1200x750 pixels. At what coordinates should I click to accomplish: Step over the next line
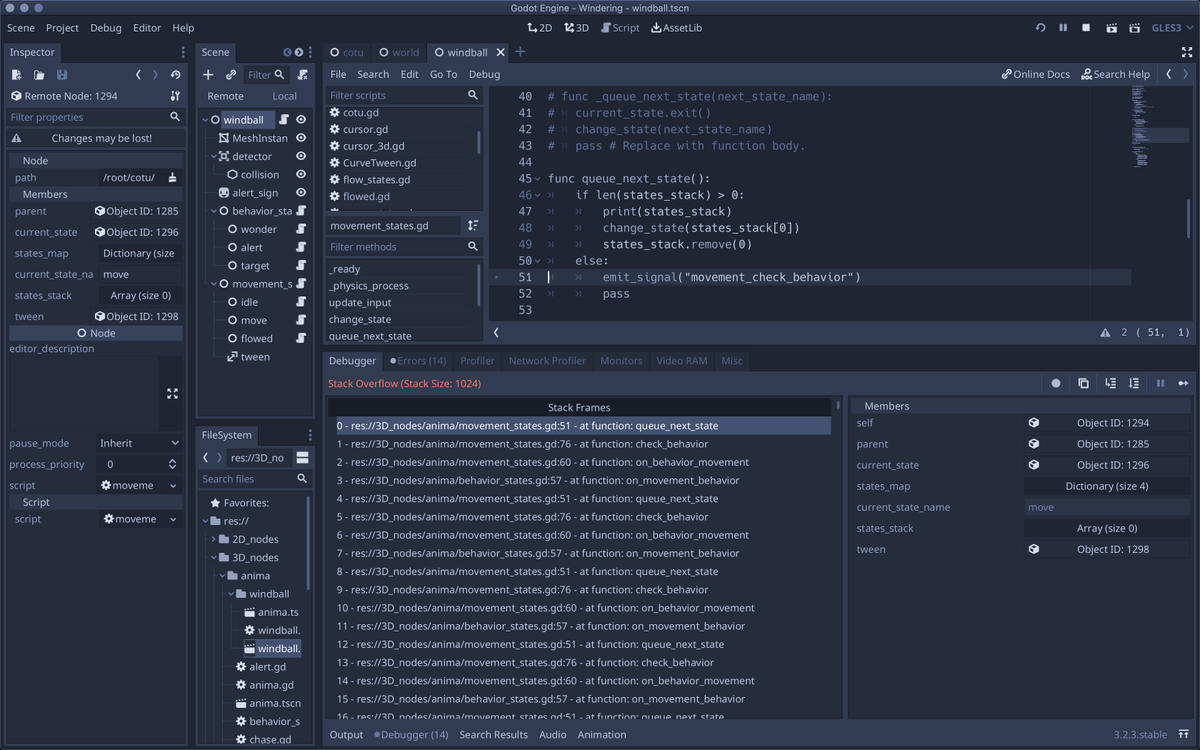coord(1134,383)
